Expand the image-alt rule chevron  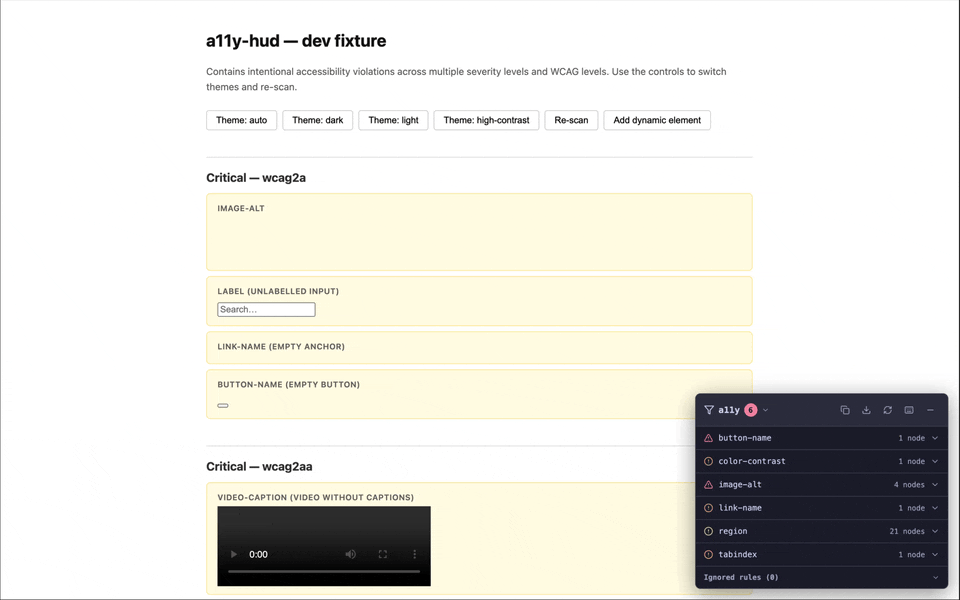point(935,485)
